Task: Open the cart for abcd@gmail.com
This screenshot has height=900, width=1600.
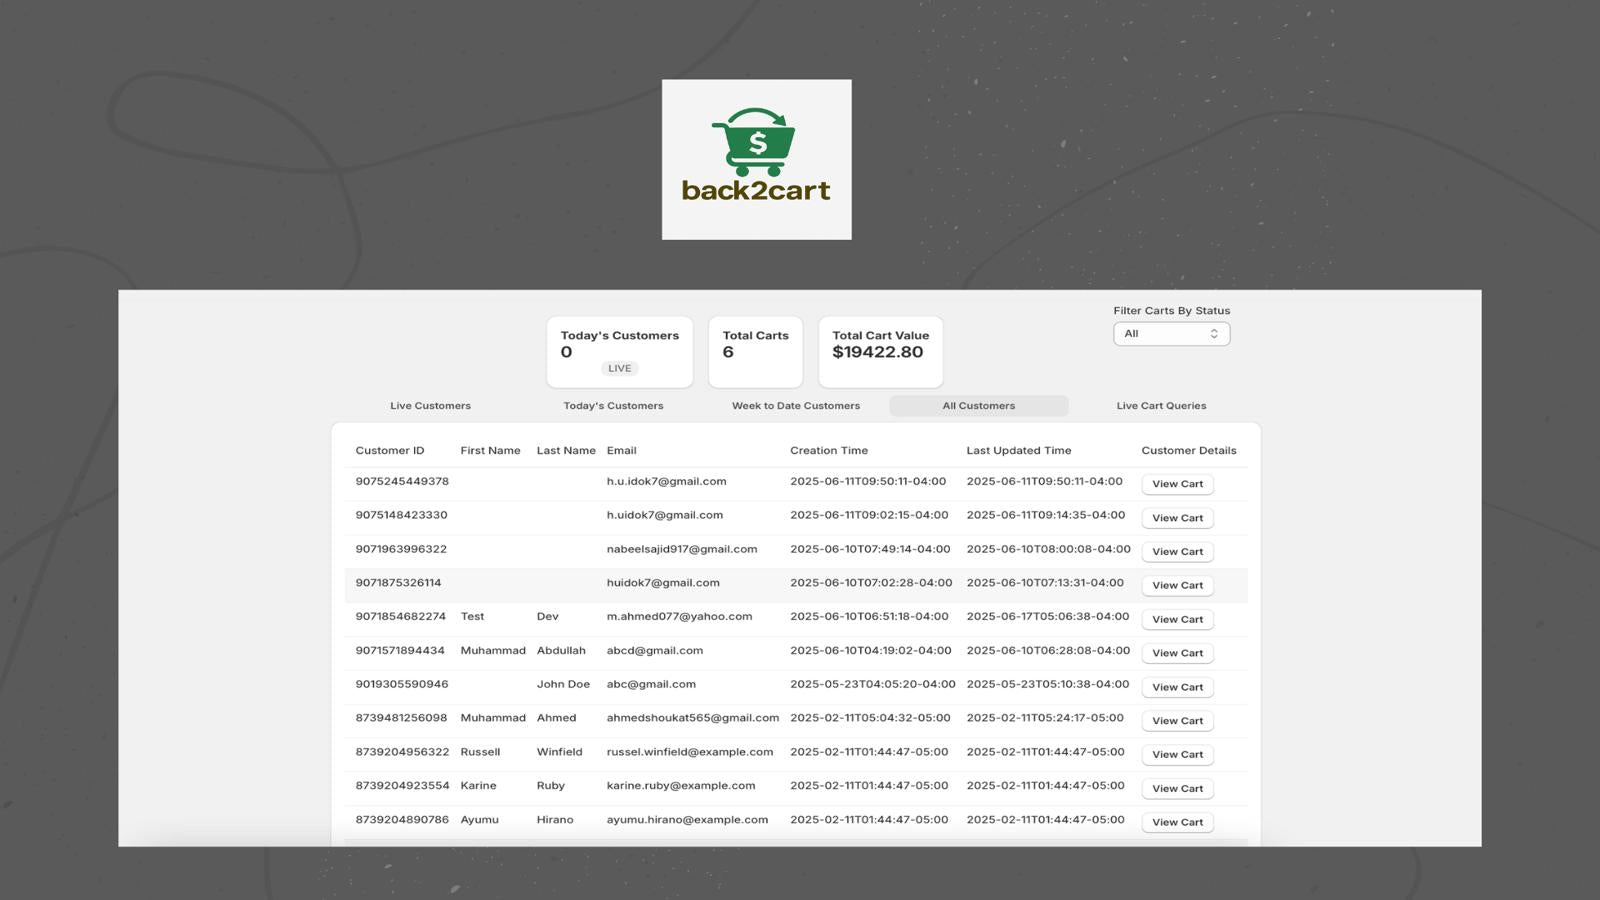Action: [x=1177, y=653]
